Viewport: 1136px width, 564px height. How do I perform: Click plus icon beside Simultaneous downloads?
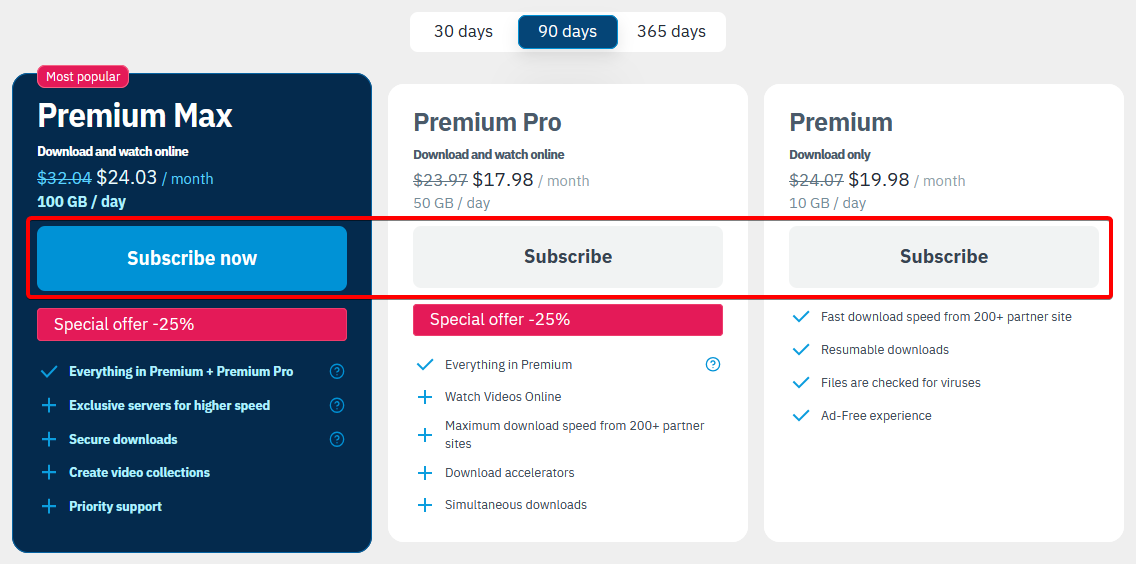(425, 505)
